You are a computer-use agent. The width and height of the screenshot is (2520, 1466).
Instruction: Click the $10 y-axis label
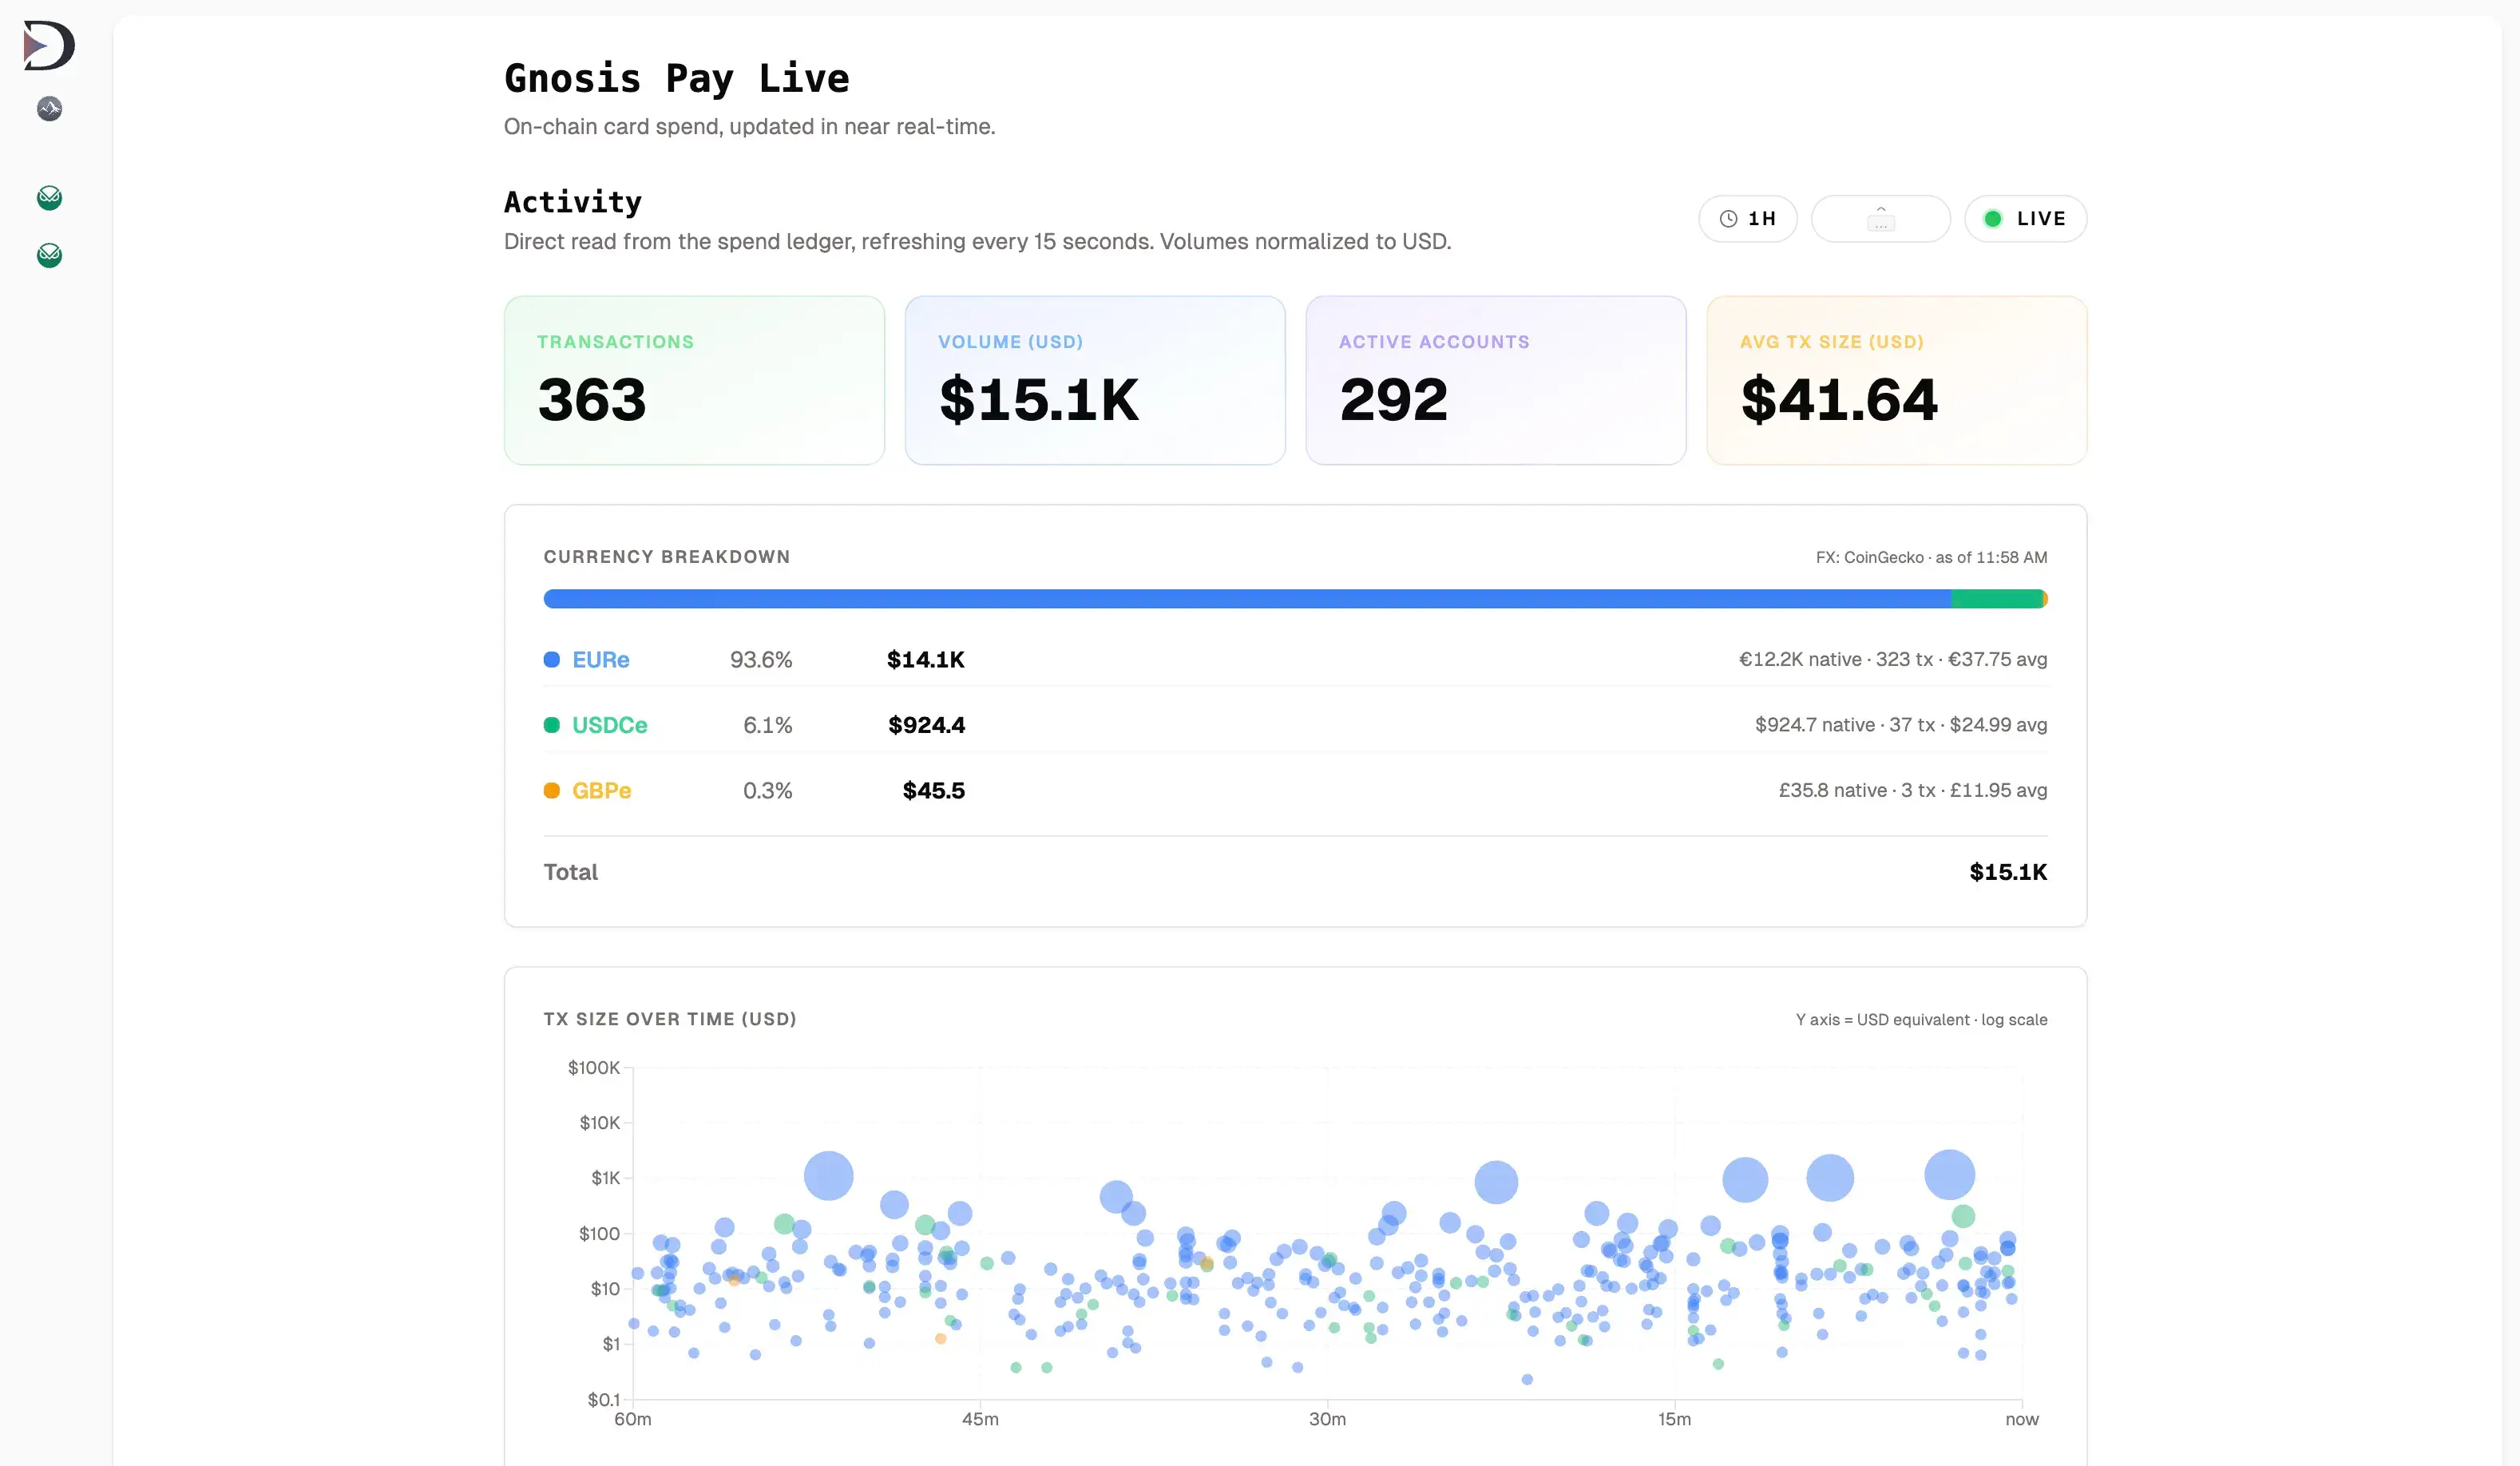(x=606, y=1289)
